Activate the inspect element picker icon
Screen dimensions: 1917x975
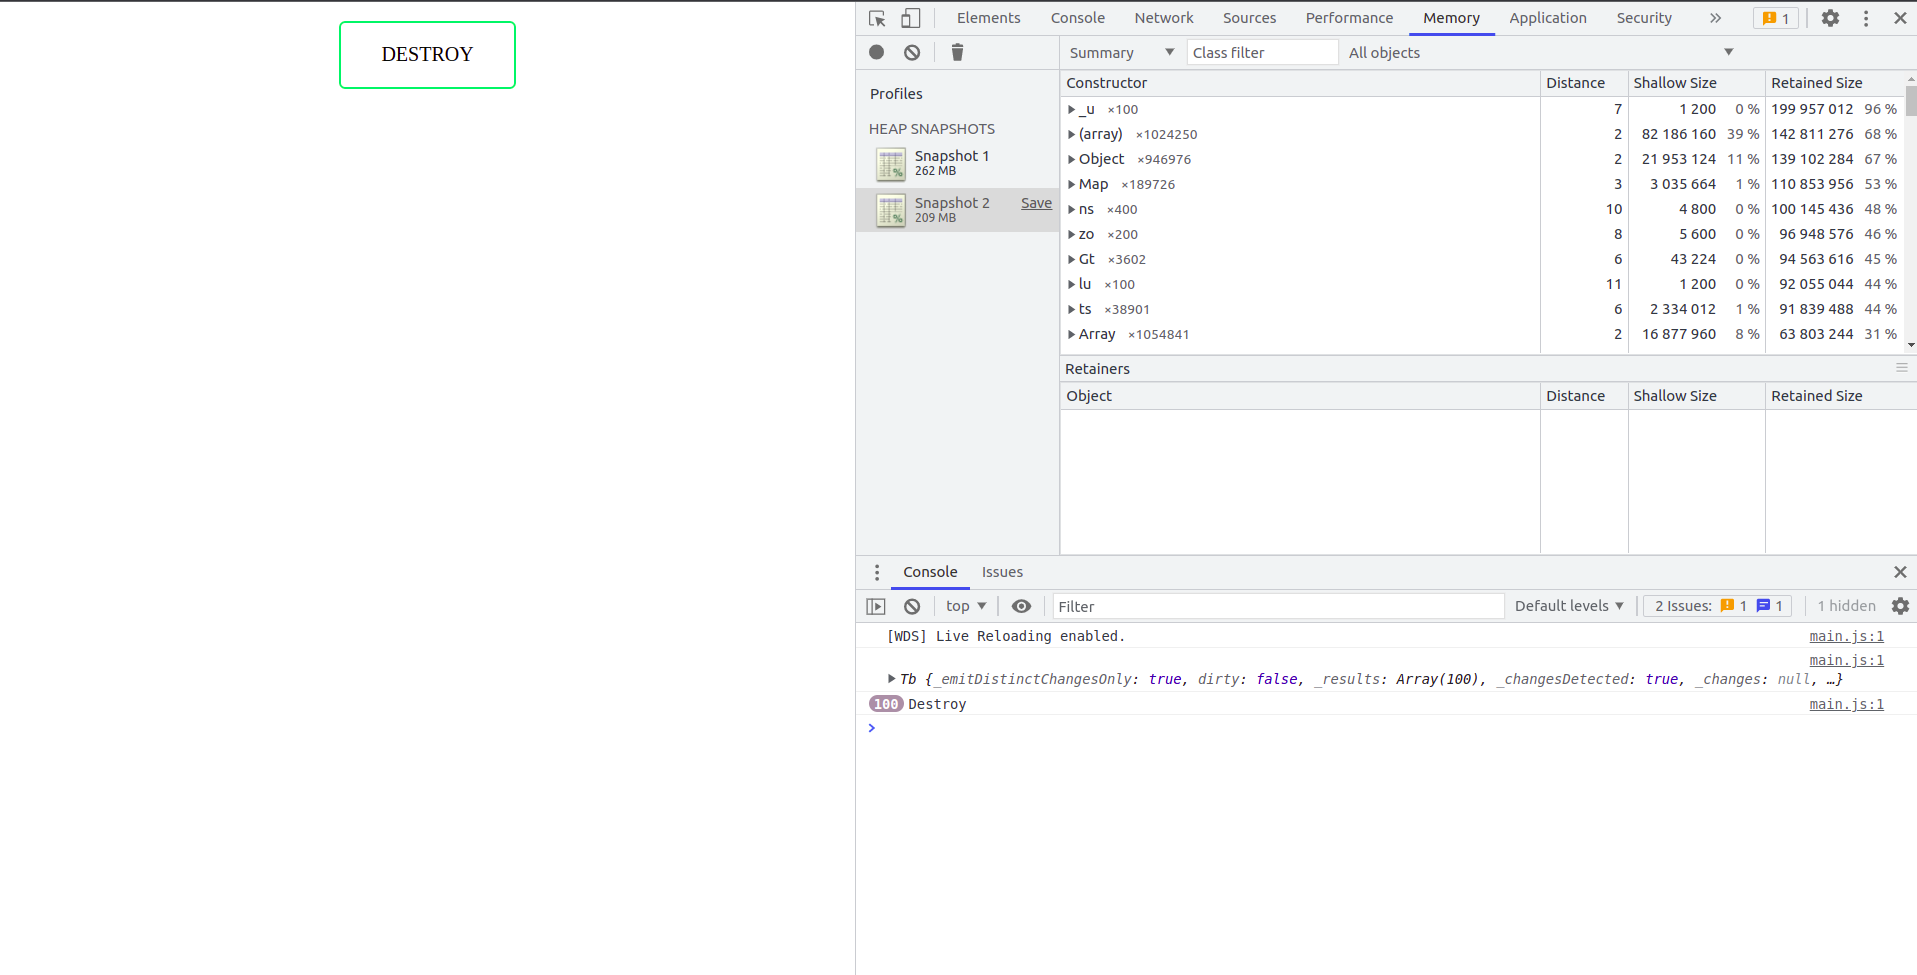(877, 18)
